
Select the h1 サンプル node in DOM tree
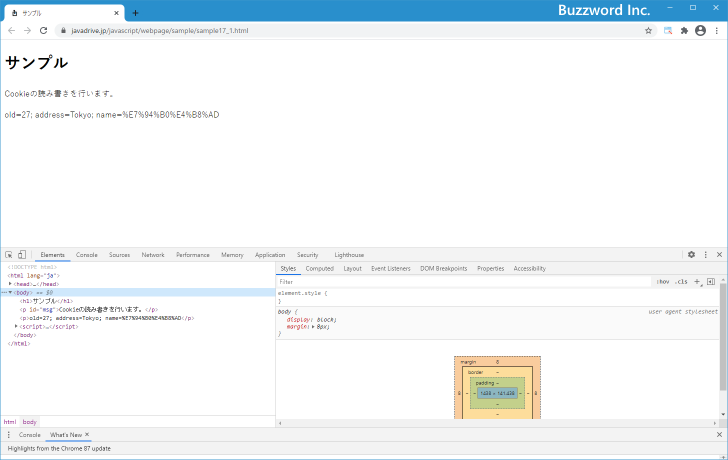(x=46, y=301)
